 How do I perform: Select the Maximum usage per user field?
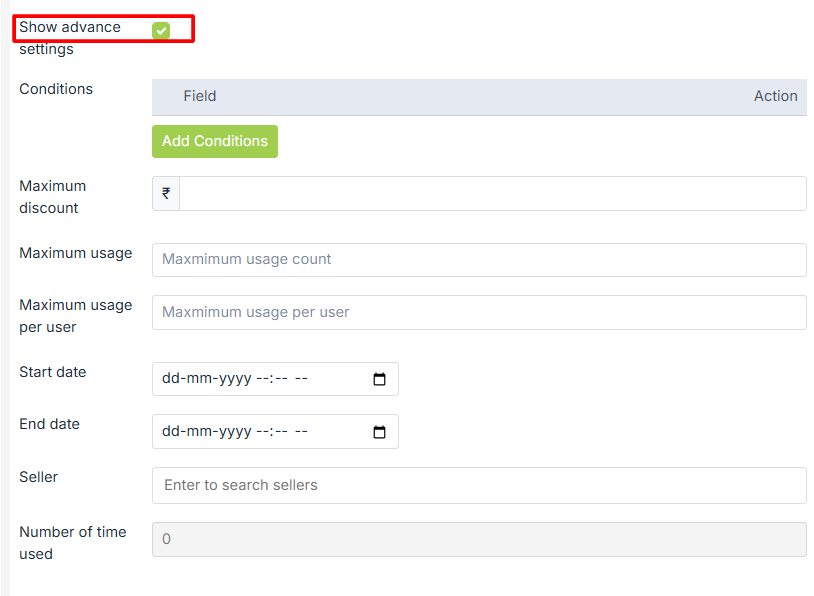tap(479, 312)
